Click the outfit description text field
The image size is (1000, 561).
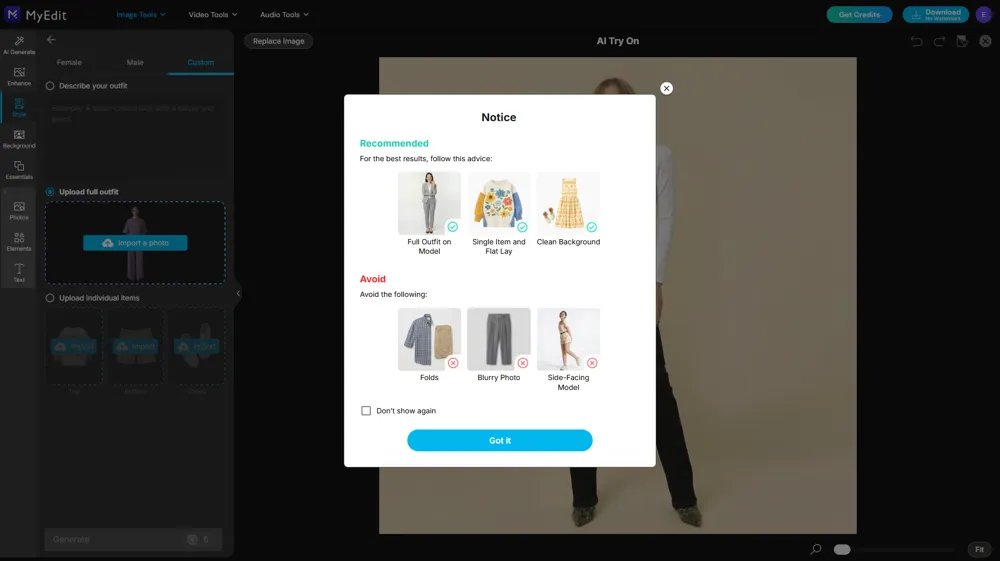135,138
